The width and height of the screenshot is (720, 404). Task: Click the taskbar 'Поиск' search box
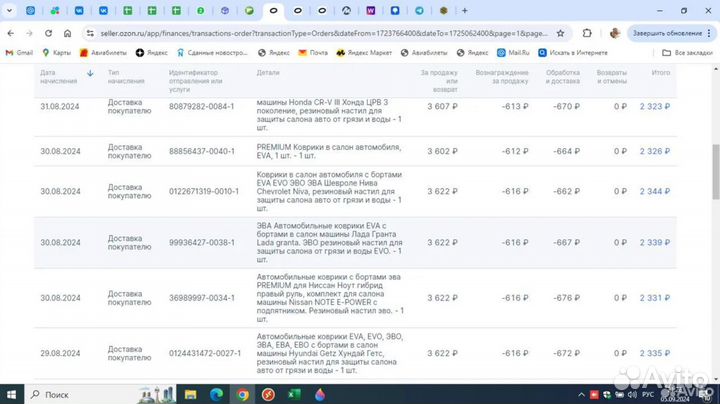click(x=101, y=394)
